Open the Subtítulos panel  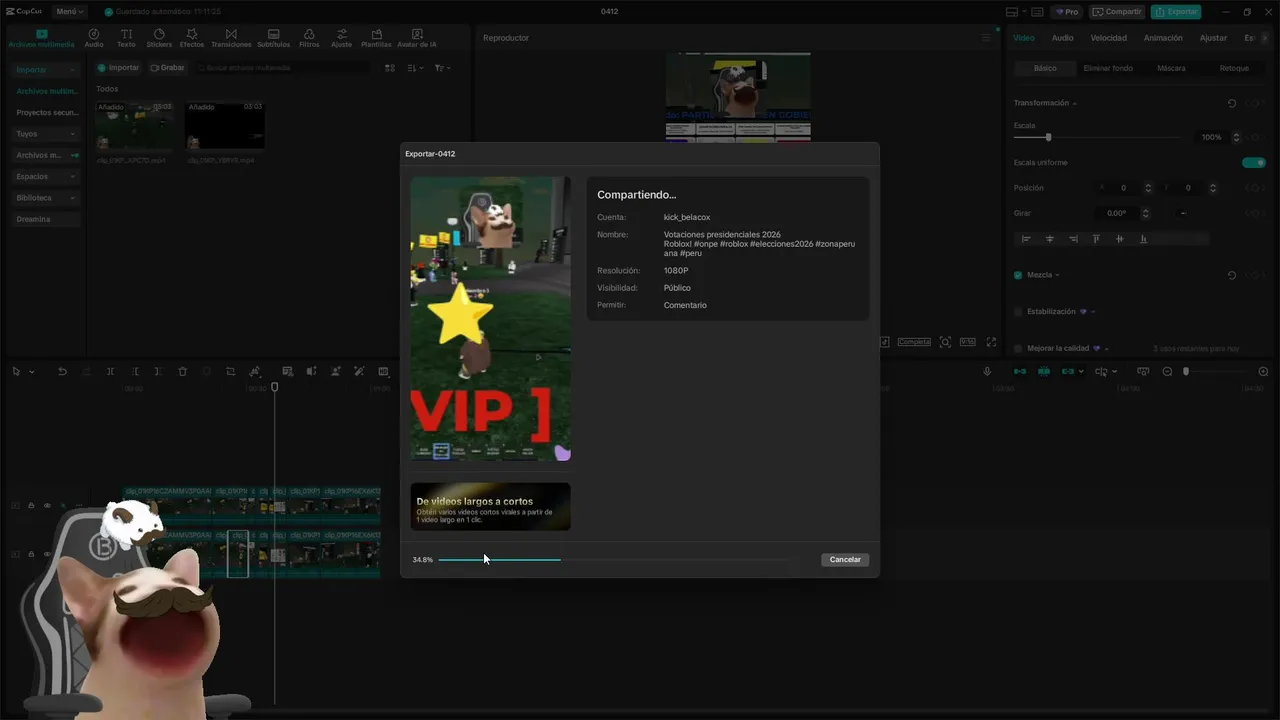[274, 38]
